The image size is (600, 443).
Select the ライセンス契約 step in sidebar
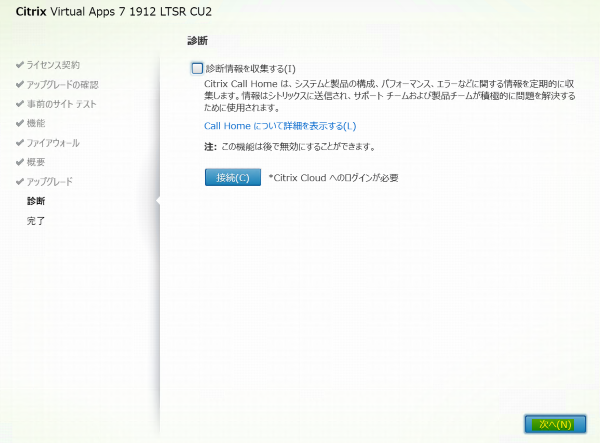click(x=53, y=65)
